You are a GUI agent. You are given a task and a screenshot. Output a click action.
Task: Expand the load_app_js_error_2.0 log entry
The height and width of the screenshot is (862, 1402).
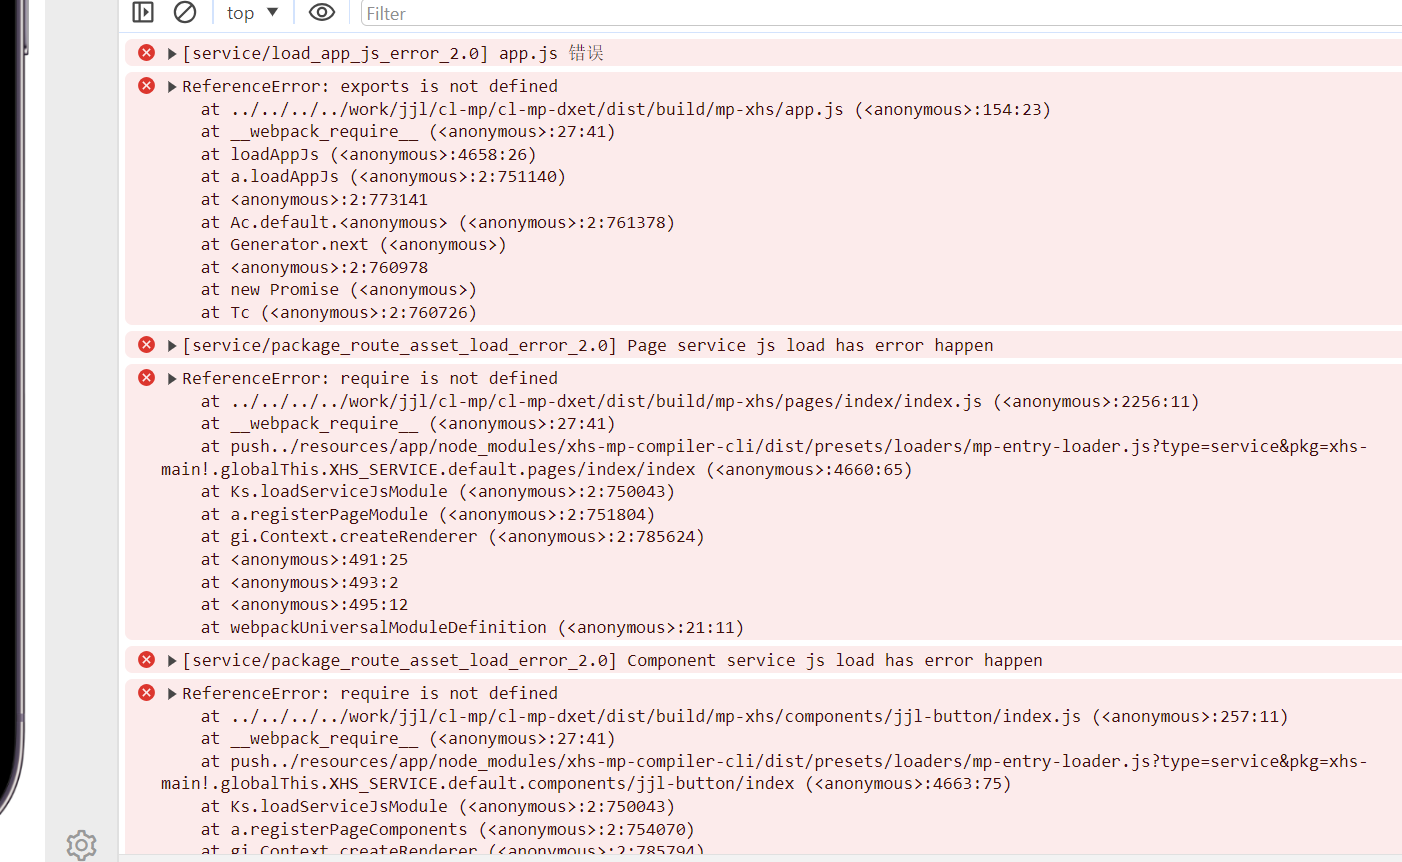pos(172,54)
